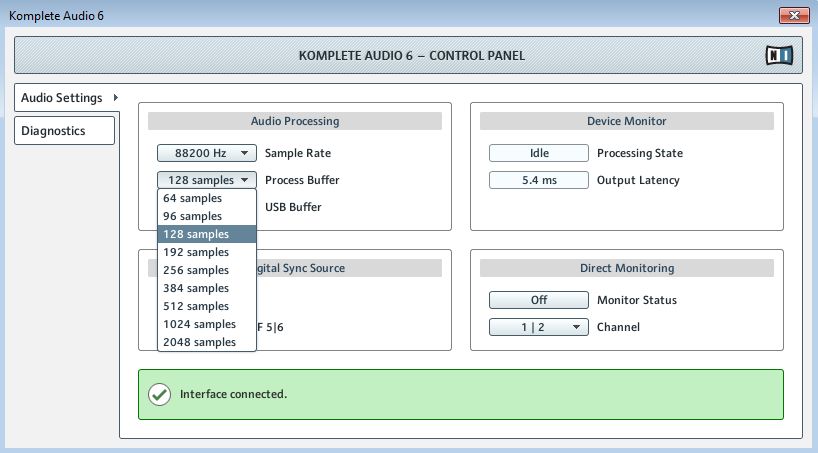This screenshot has width=818, height=453.
Task: Click the Audio Processing section header
Action: 295,121
